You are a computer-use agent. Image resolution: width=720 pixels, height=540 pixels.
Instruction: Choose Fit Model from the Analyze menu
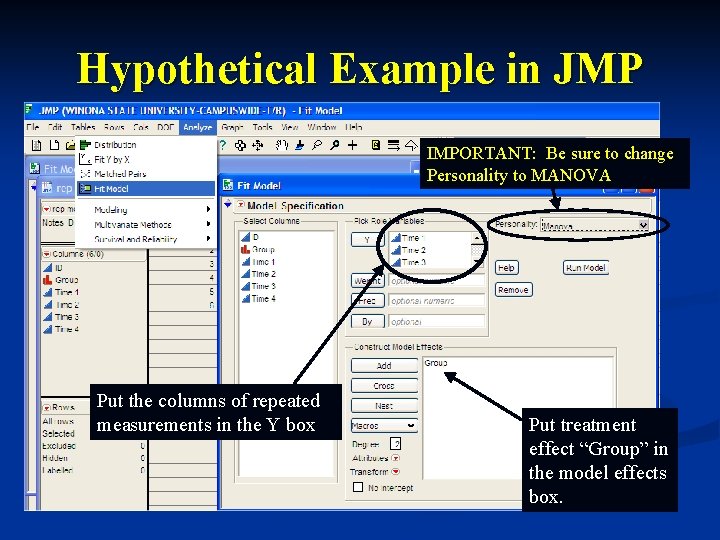(146, 189)
